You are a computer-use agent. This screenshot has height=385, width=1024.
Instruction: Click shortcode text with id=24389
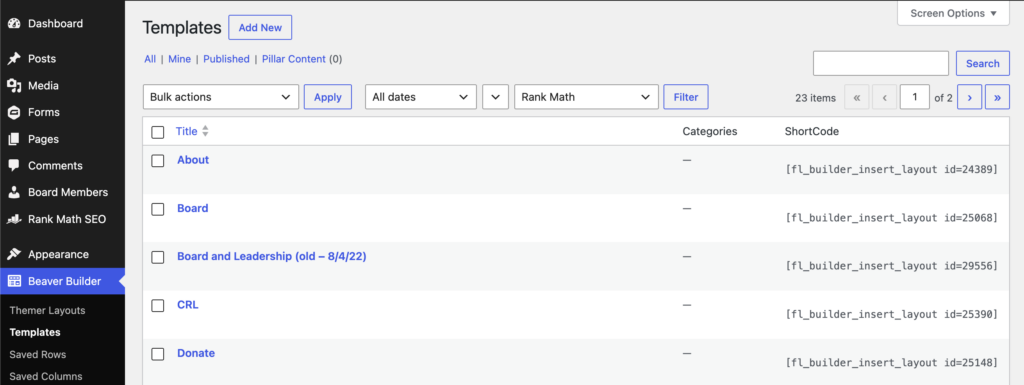[891, 170]
